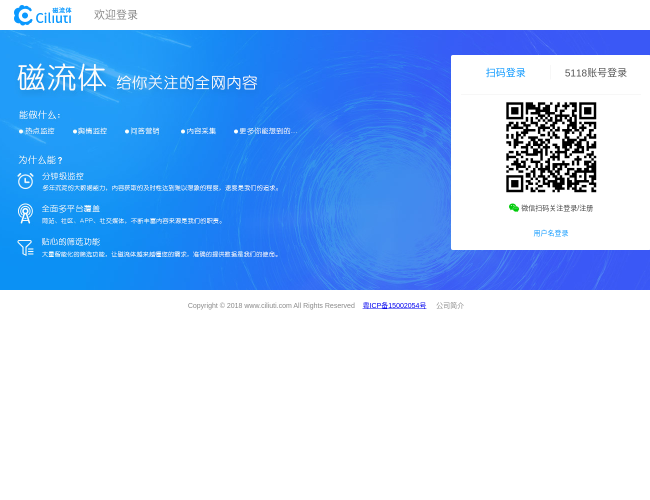The width and height of the screenshot is (650, 500).
Task: Select the 扫码登录 tab
Action: 505,73
